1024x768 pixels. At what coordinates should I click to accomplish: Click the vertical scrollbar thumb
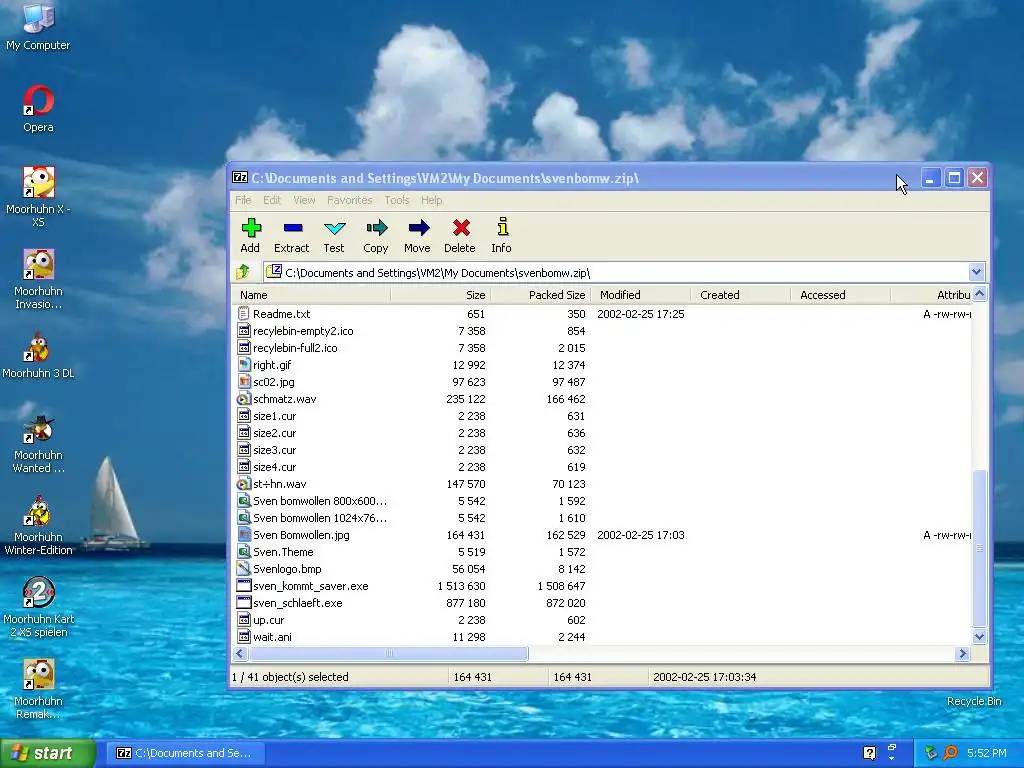[979, 549]
